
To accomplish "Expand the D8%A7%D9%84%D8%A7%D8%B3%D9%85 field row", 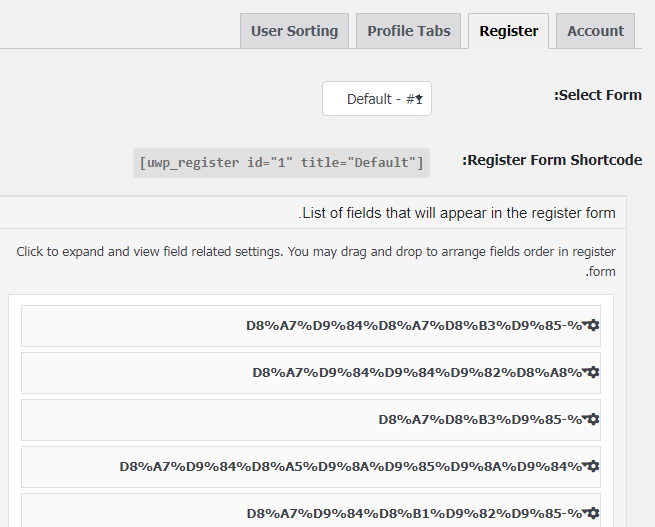I will (311, 326).
